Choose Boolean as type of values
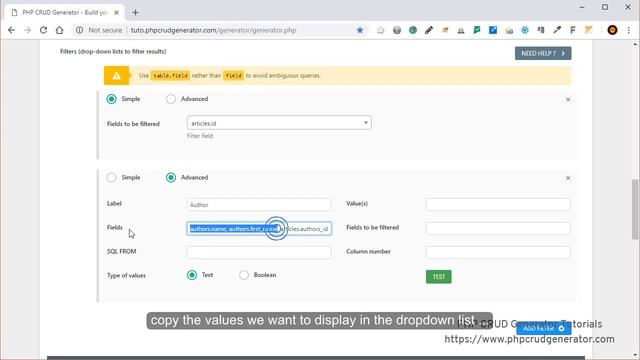The width and height of the screenshot is (640, 360). coord(244,275)
